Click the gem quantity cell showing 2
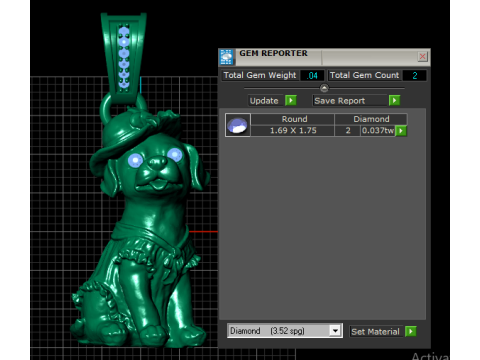This screenshot has width=480, height=360. click(348, 130)
